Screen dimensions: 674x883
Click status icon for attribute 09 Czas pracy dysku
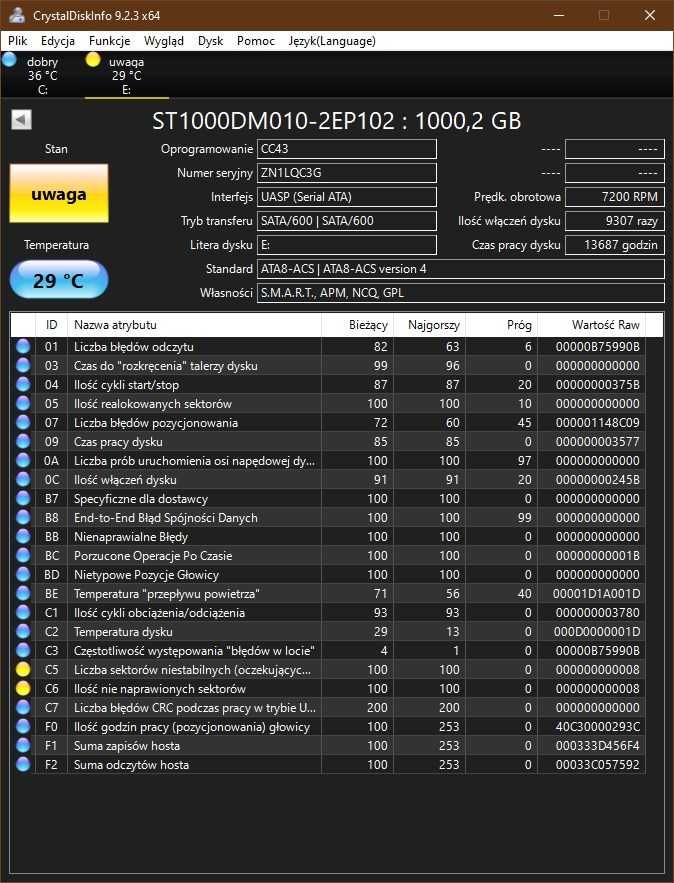(x=23, y=442)
